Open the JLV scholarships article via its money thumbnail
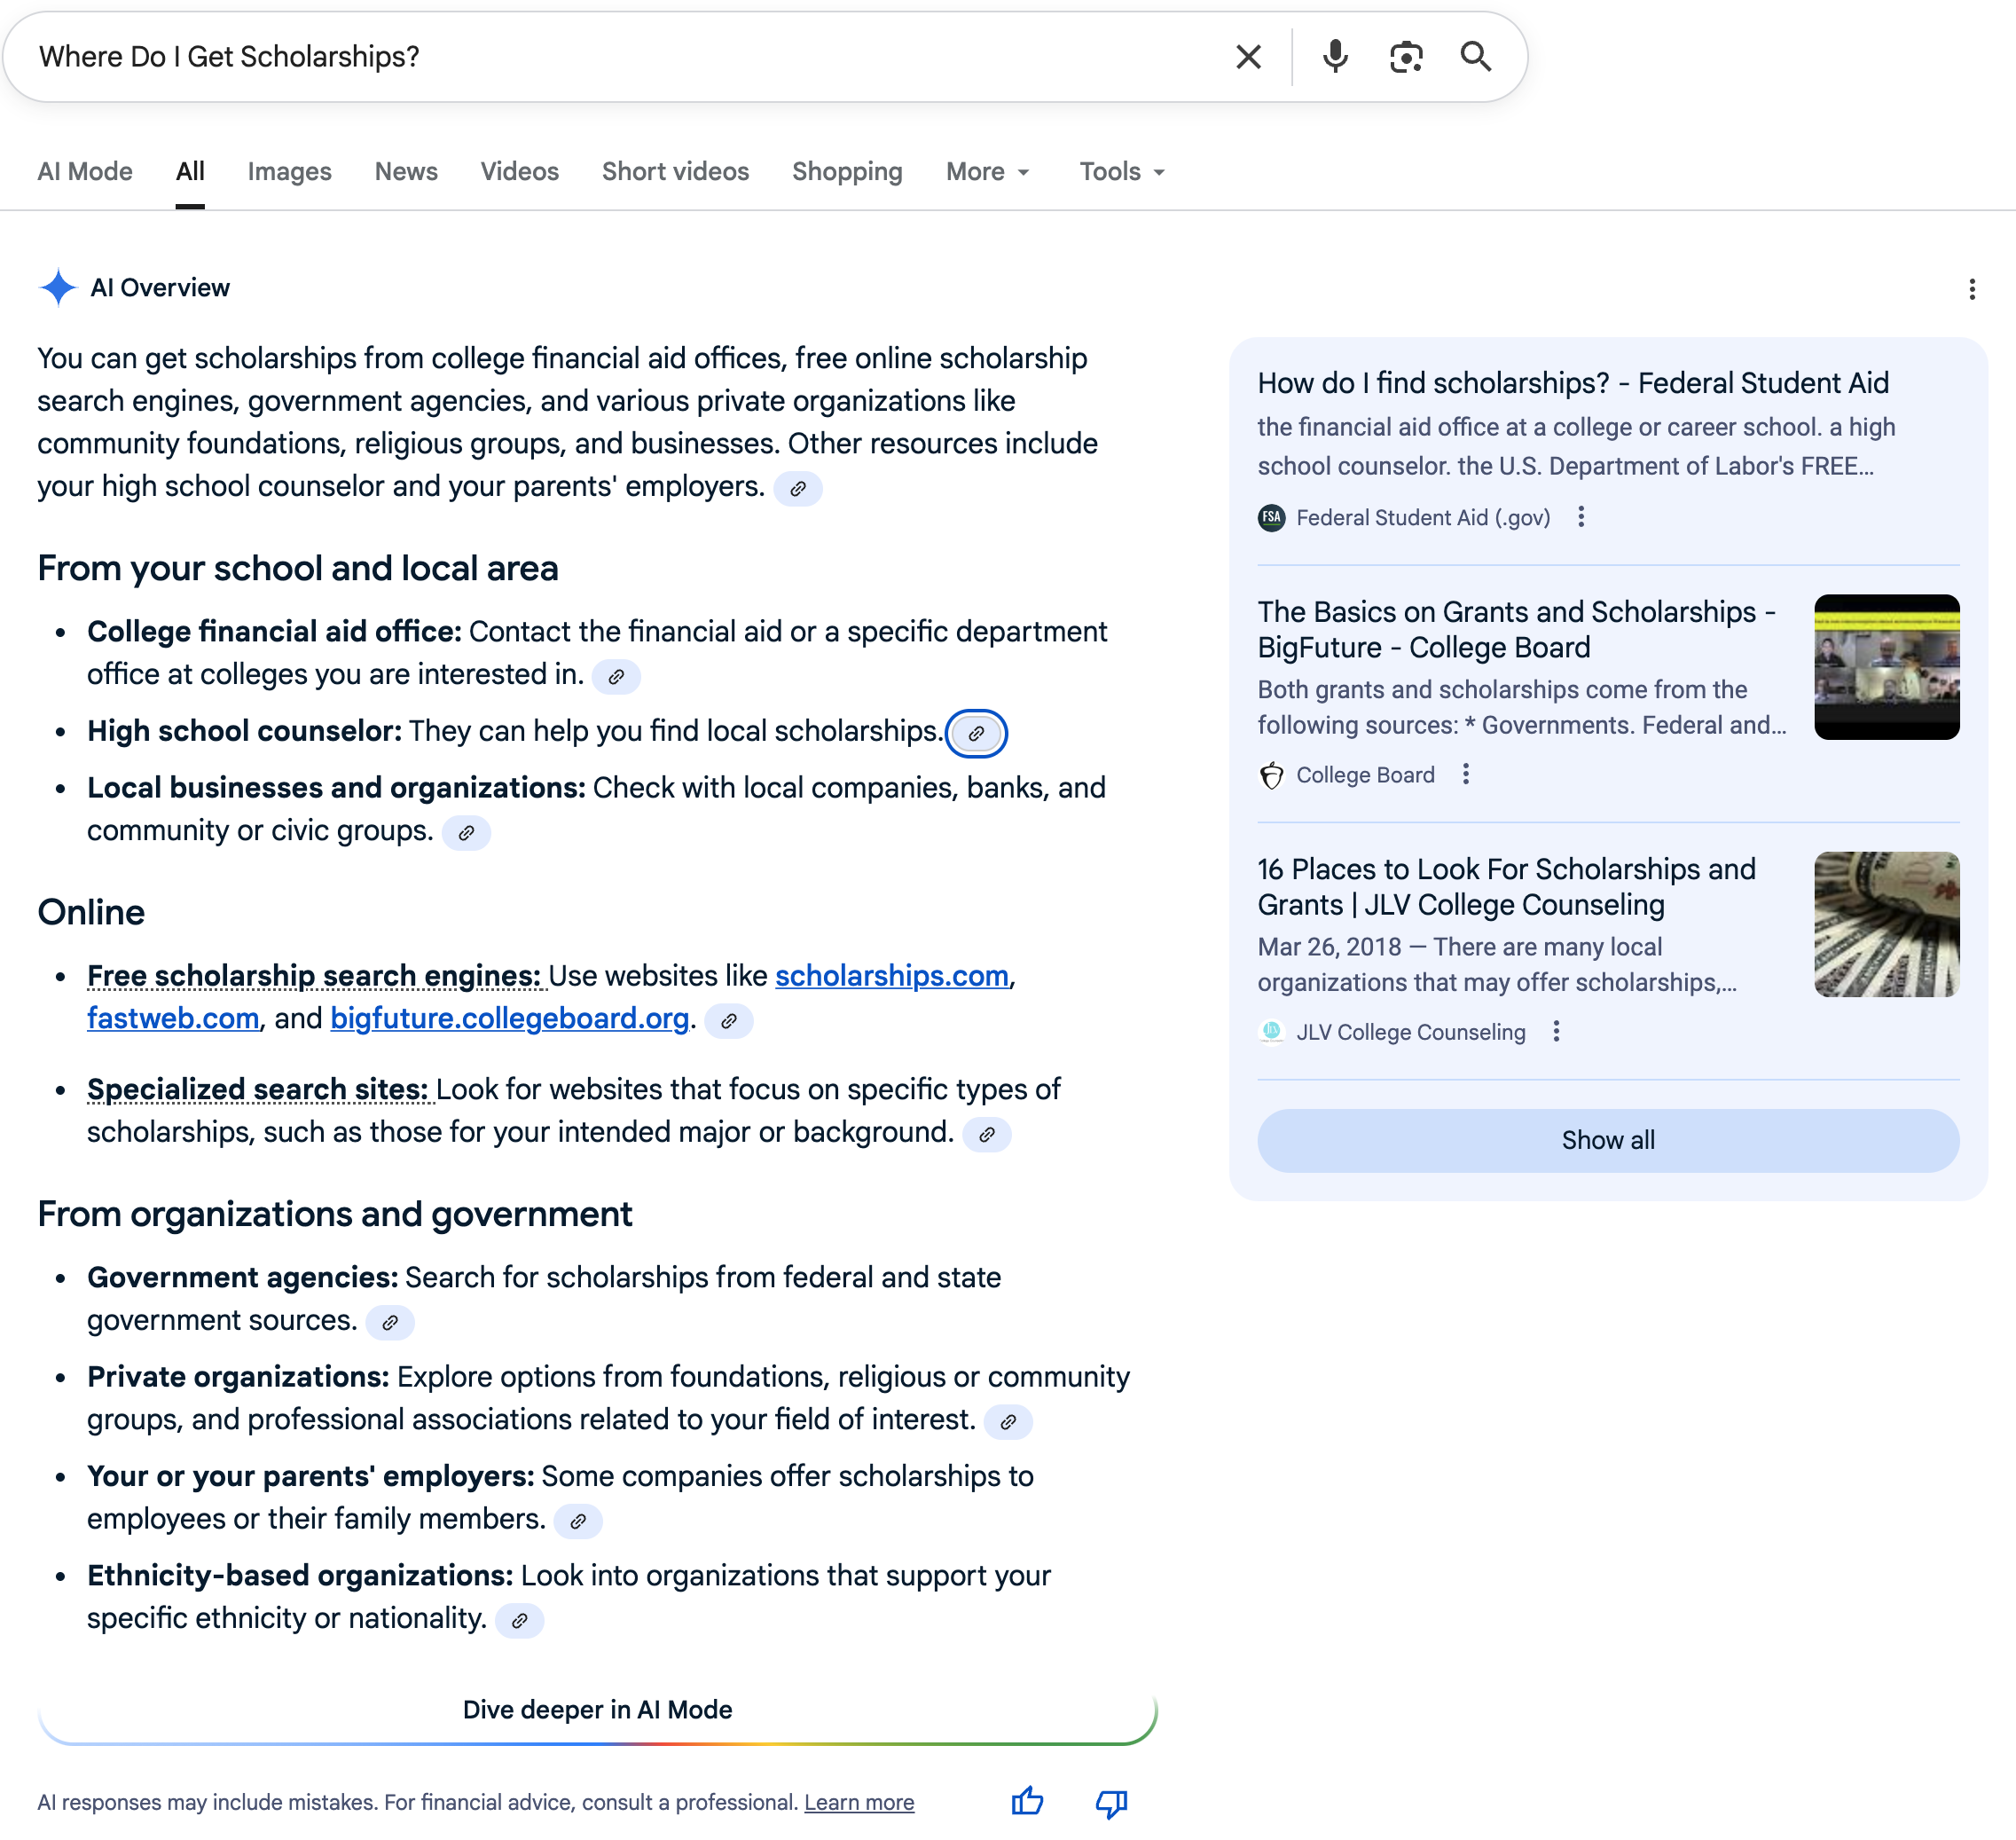The width and height of the screenshot is (2016, 1840). [x=1886, y=923]
